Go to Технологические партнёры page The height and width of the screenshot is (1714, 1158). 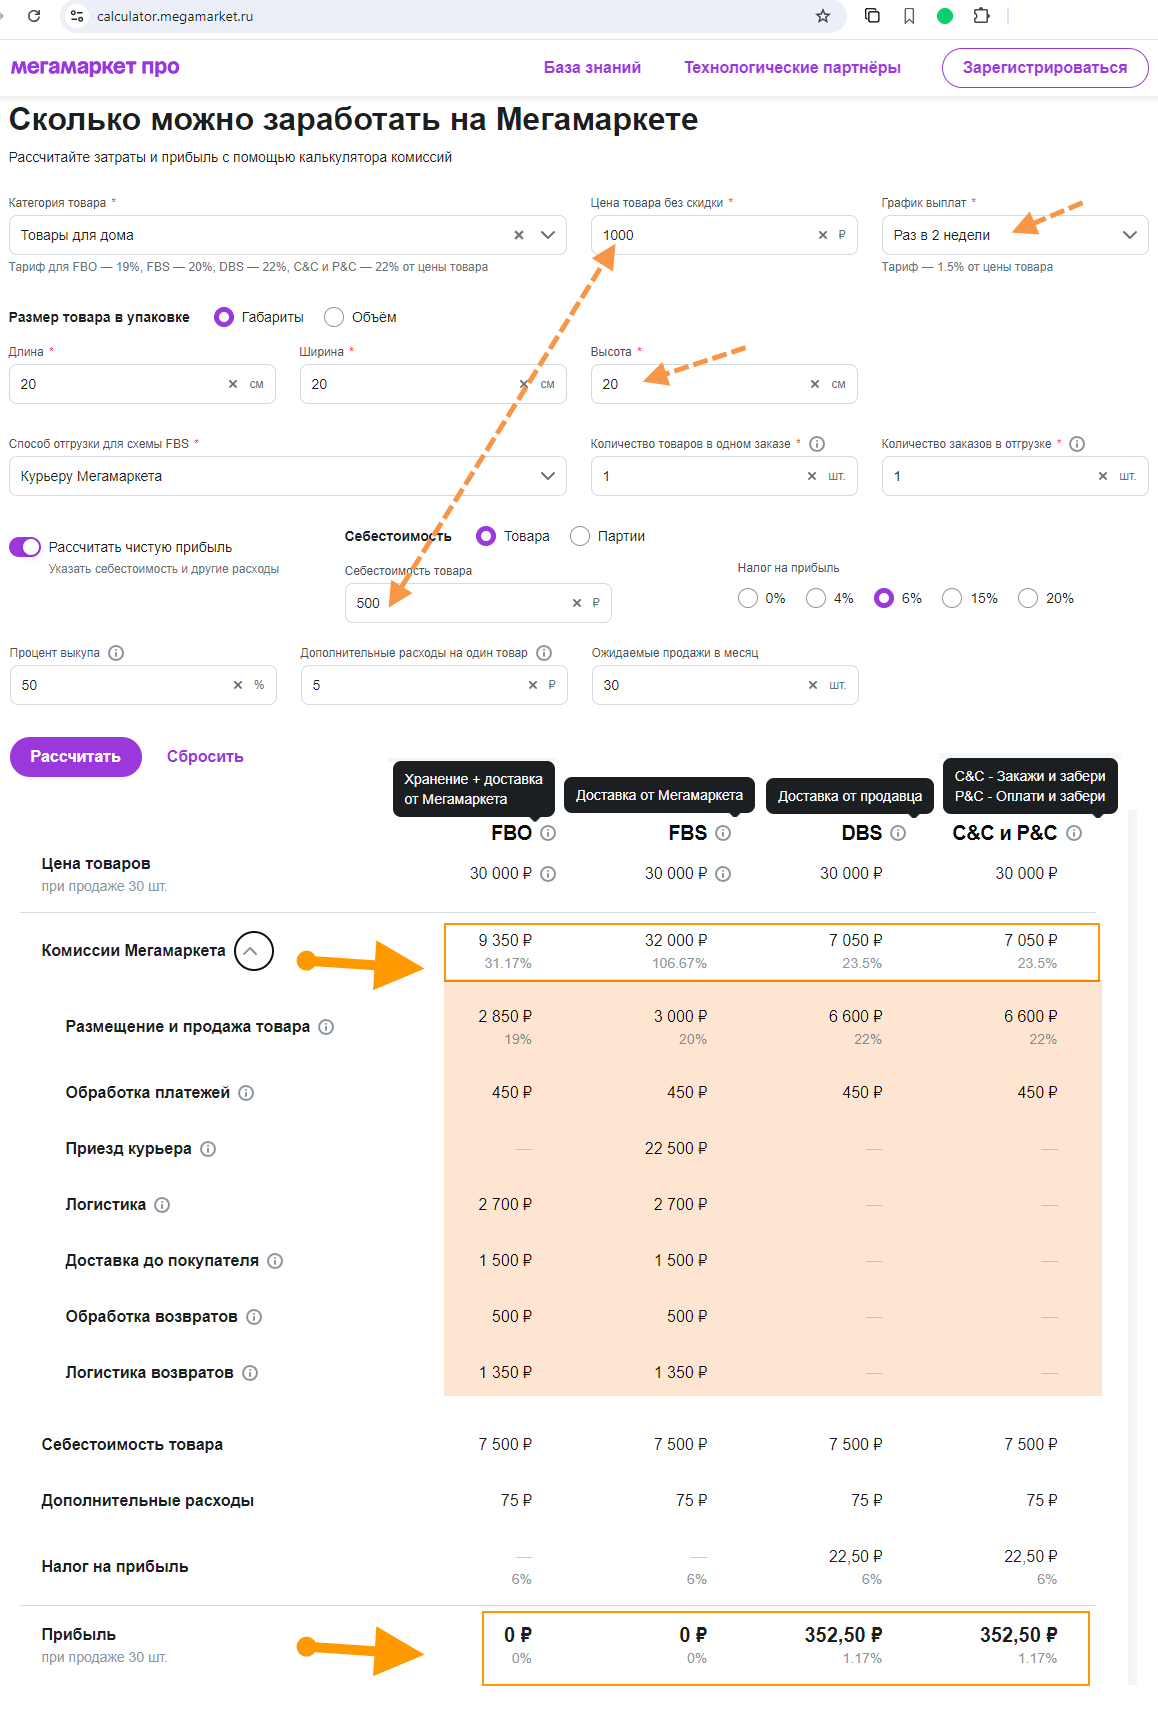tap(792, 67)
